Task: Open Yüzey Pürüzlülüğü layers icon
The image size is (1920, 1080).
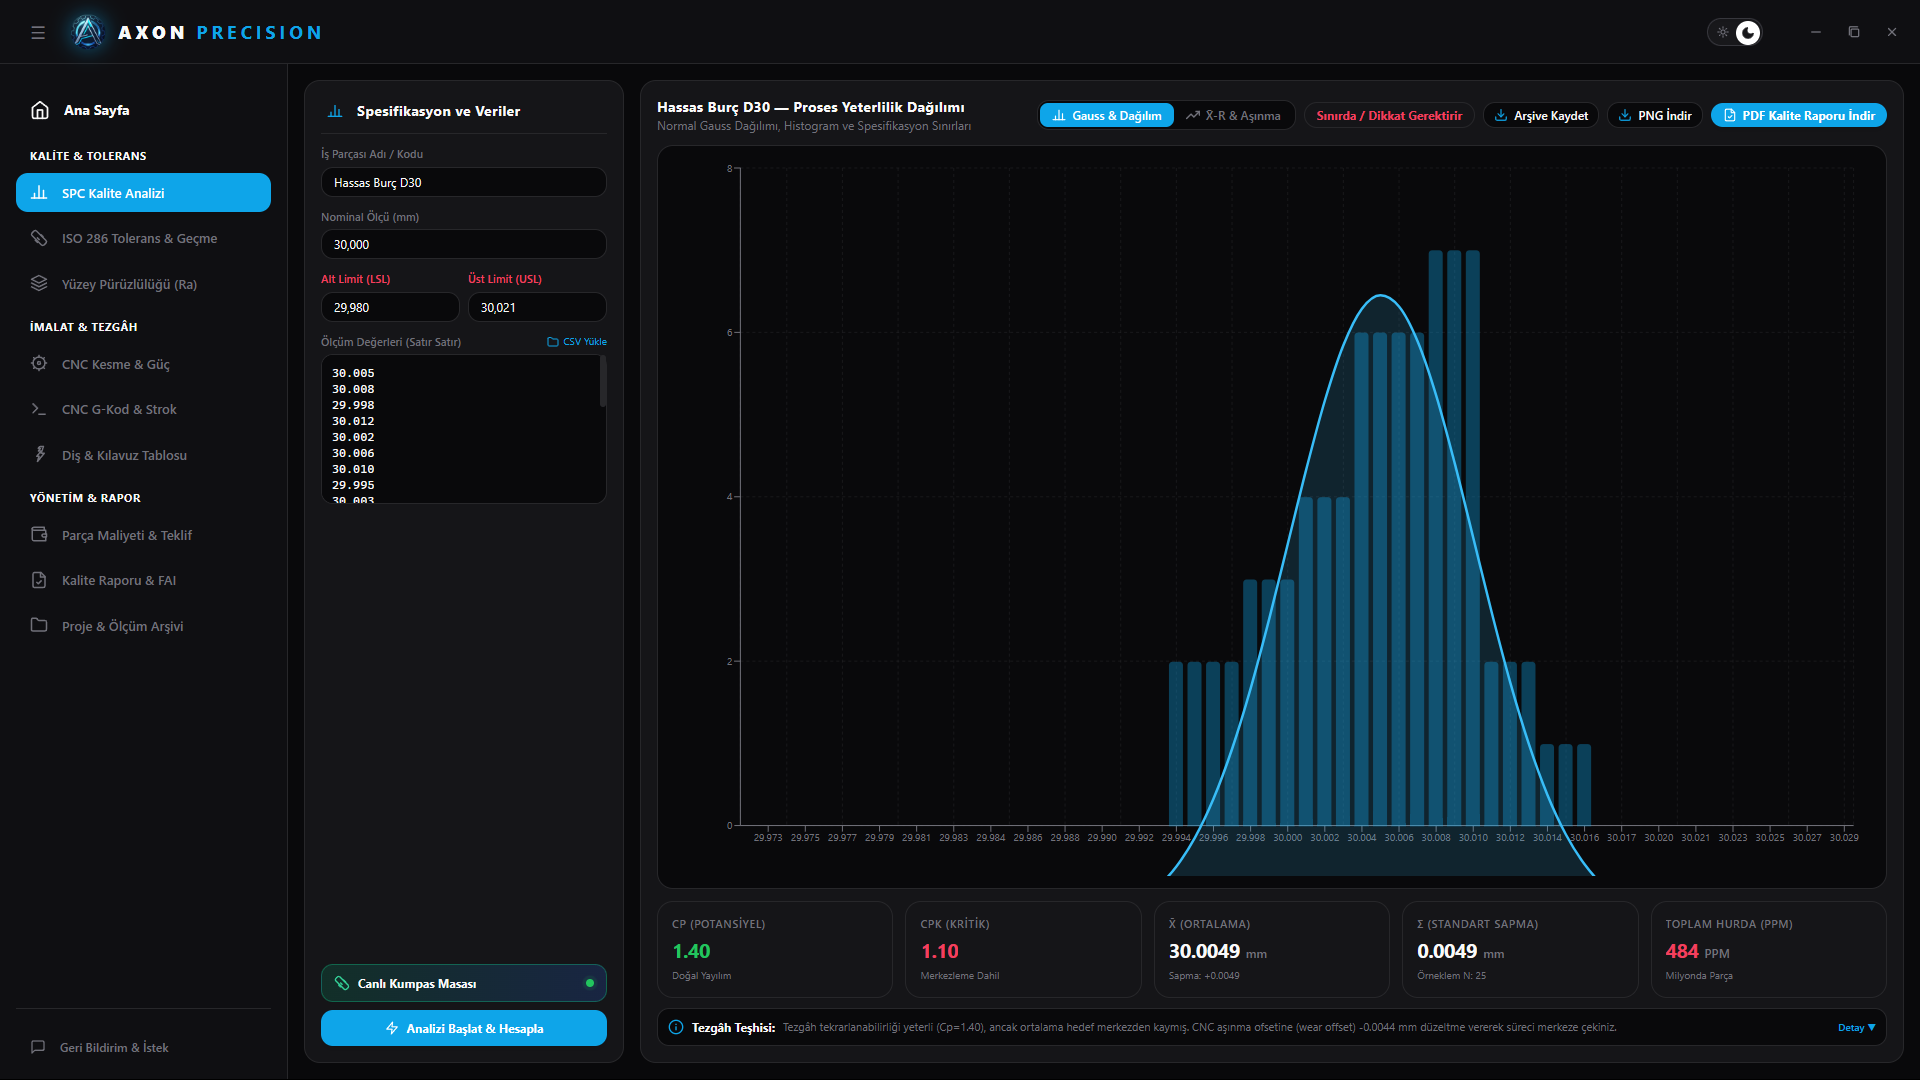Action: click(39, 283)
